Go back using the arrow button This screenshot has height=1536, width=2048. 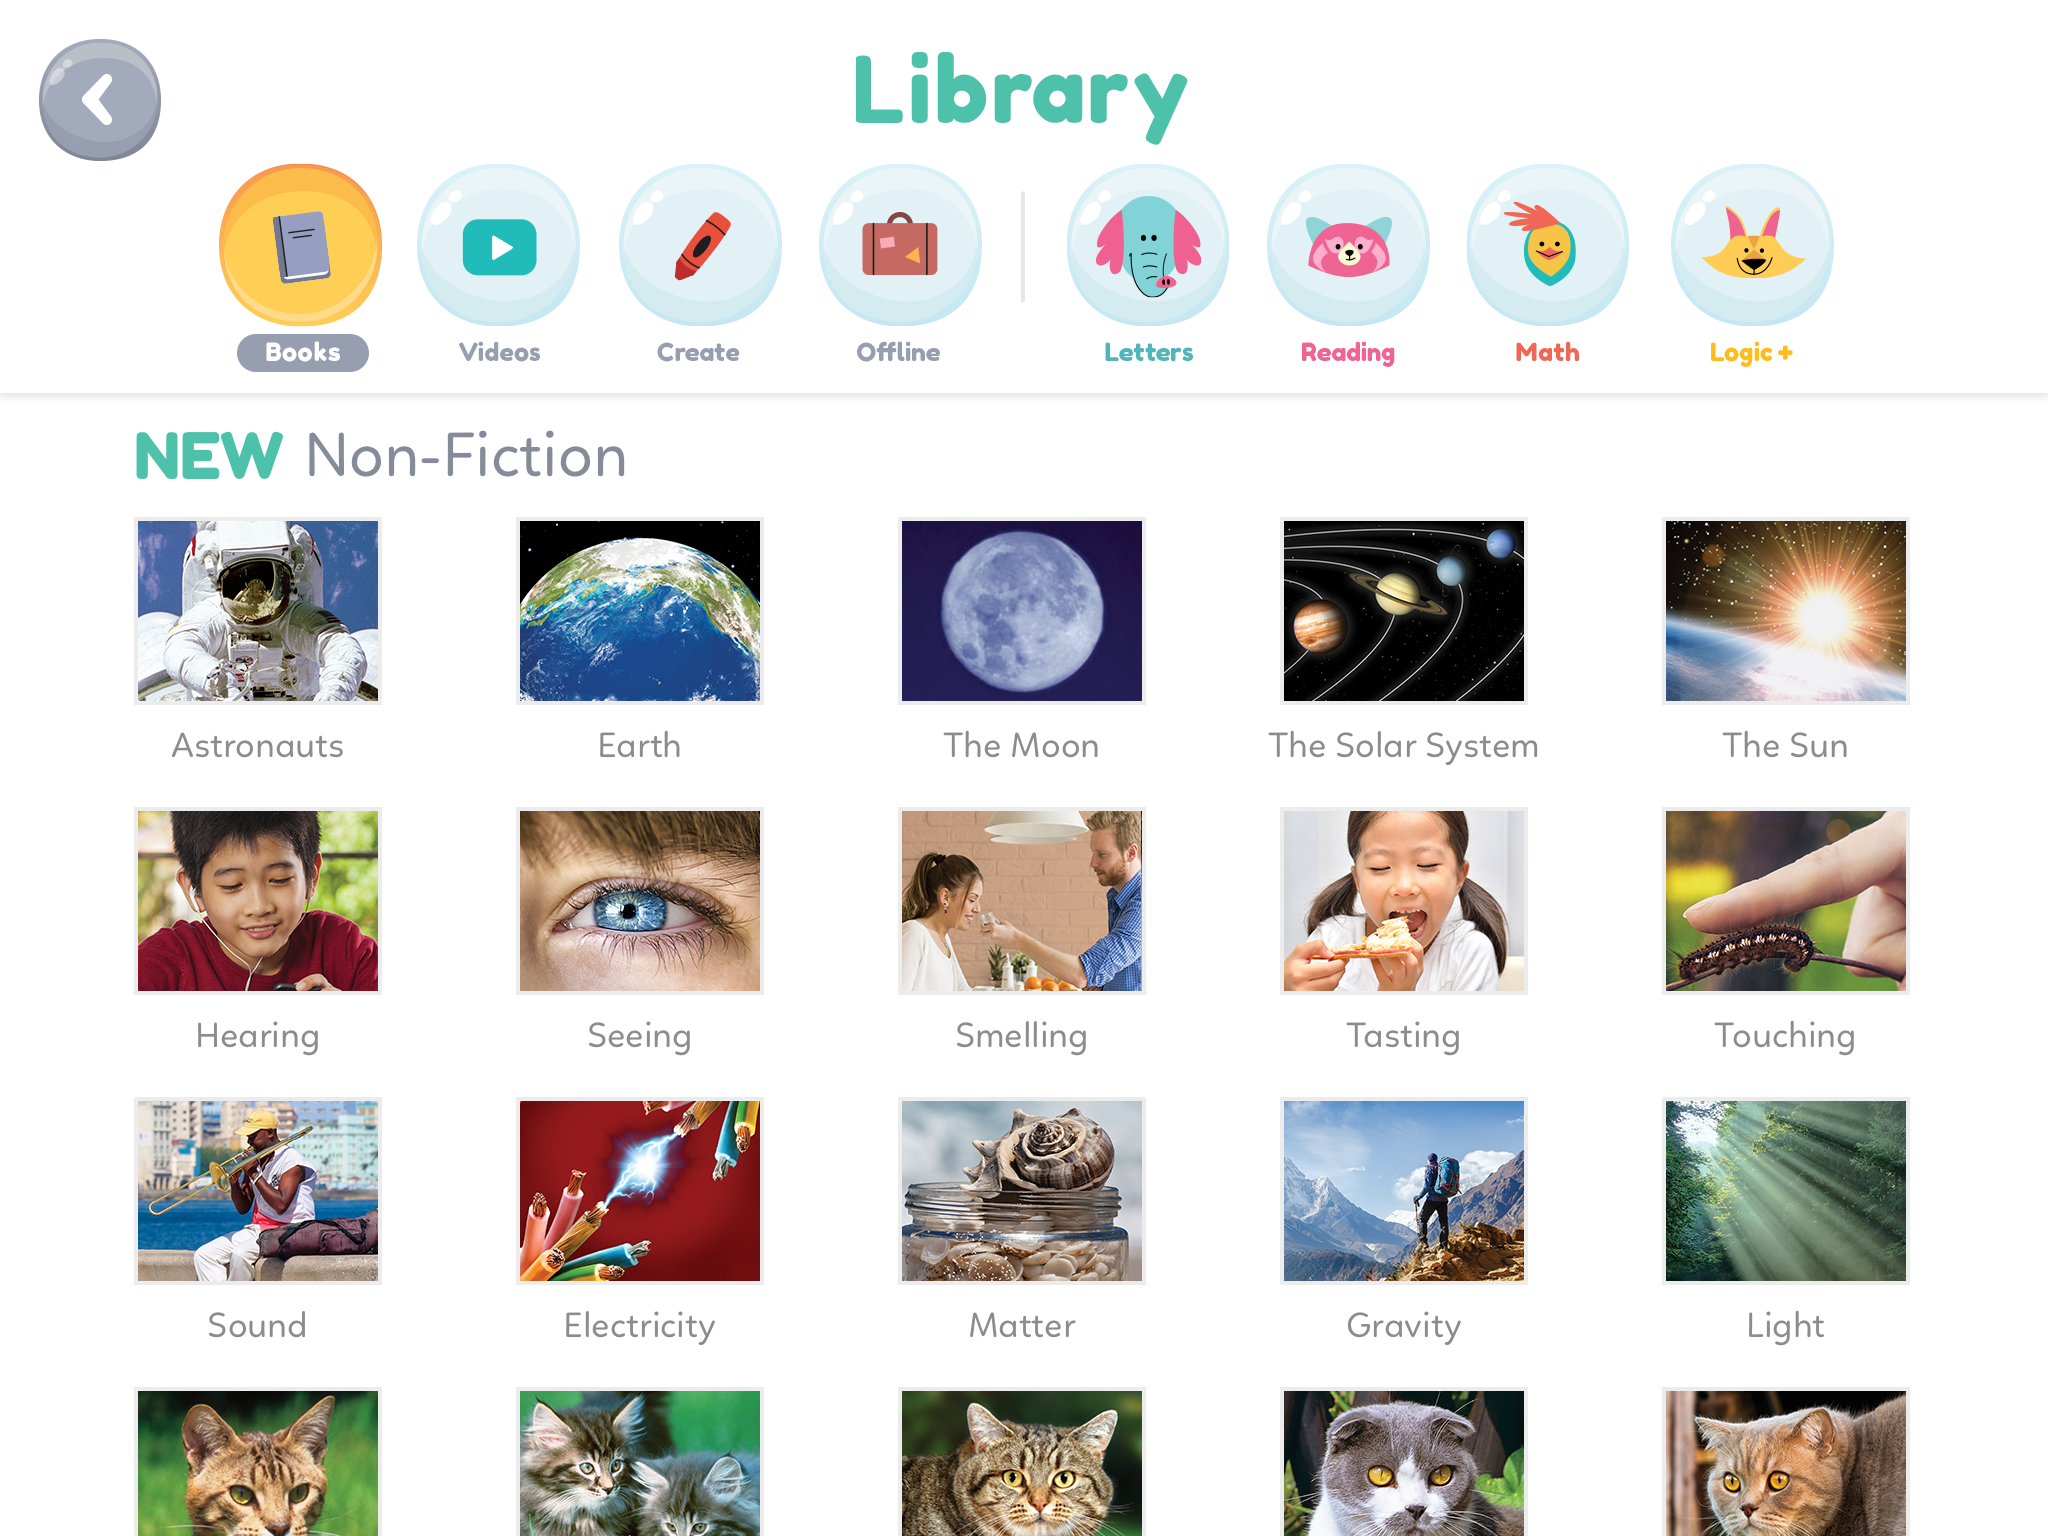point(100,100)
